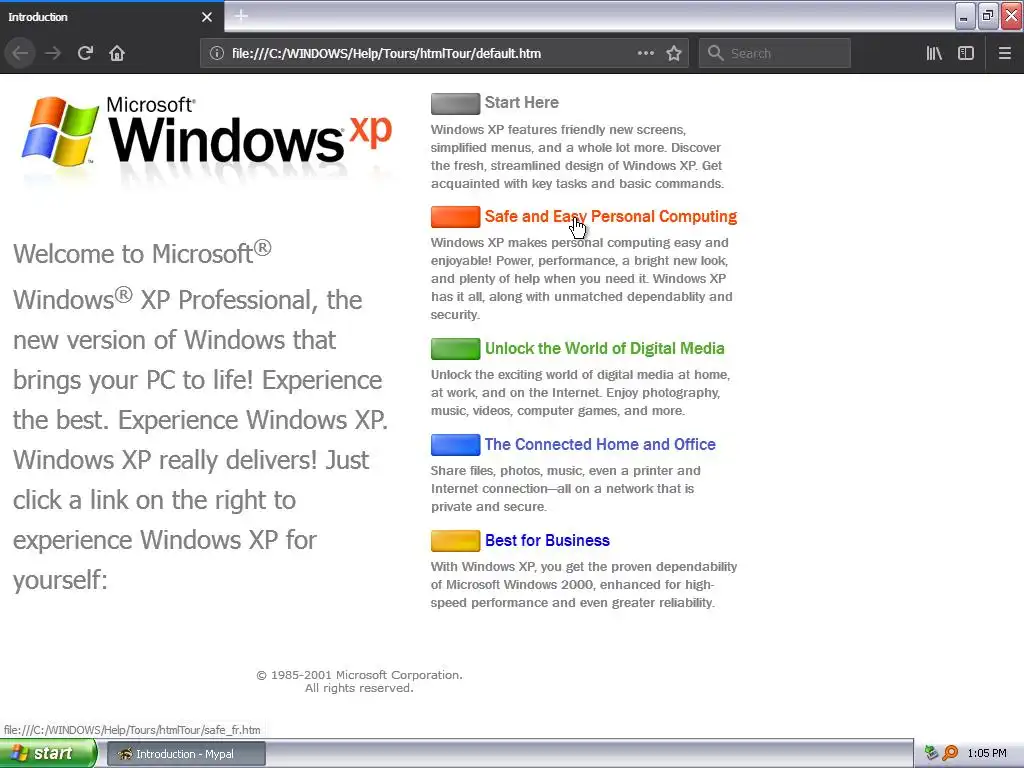Click the copyright 1985-2001 Microsoft Corporation text
Image resolution: width=1024 pixels, height=768 pixels.
pos(359,675)
